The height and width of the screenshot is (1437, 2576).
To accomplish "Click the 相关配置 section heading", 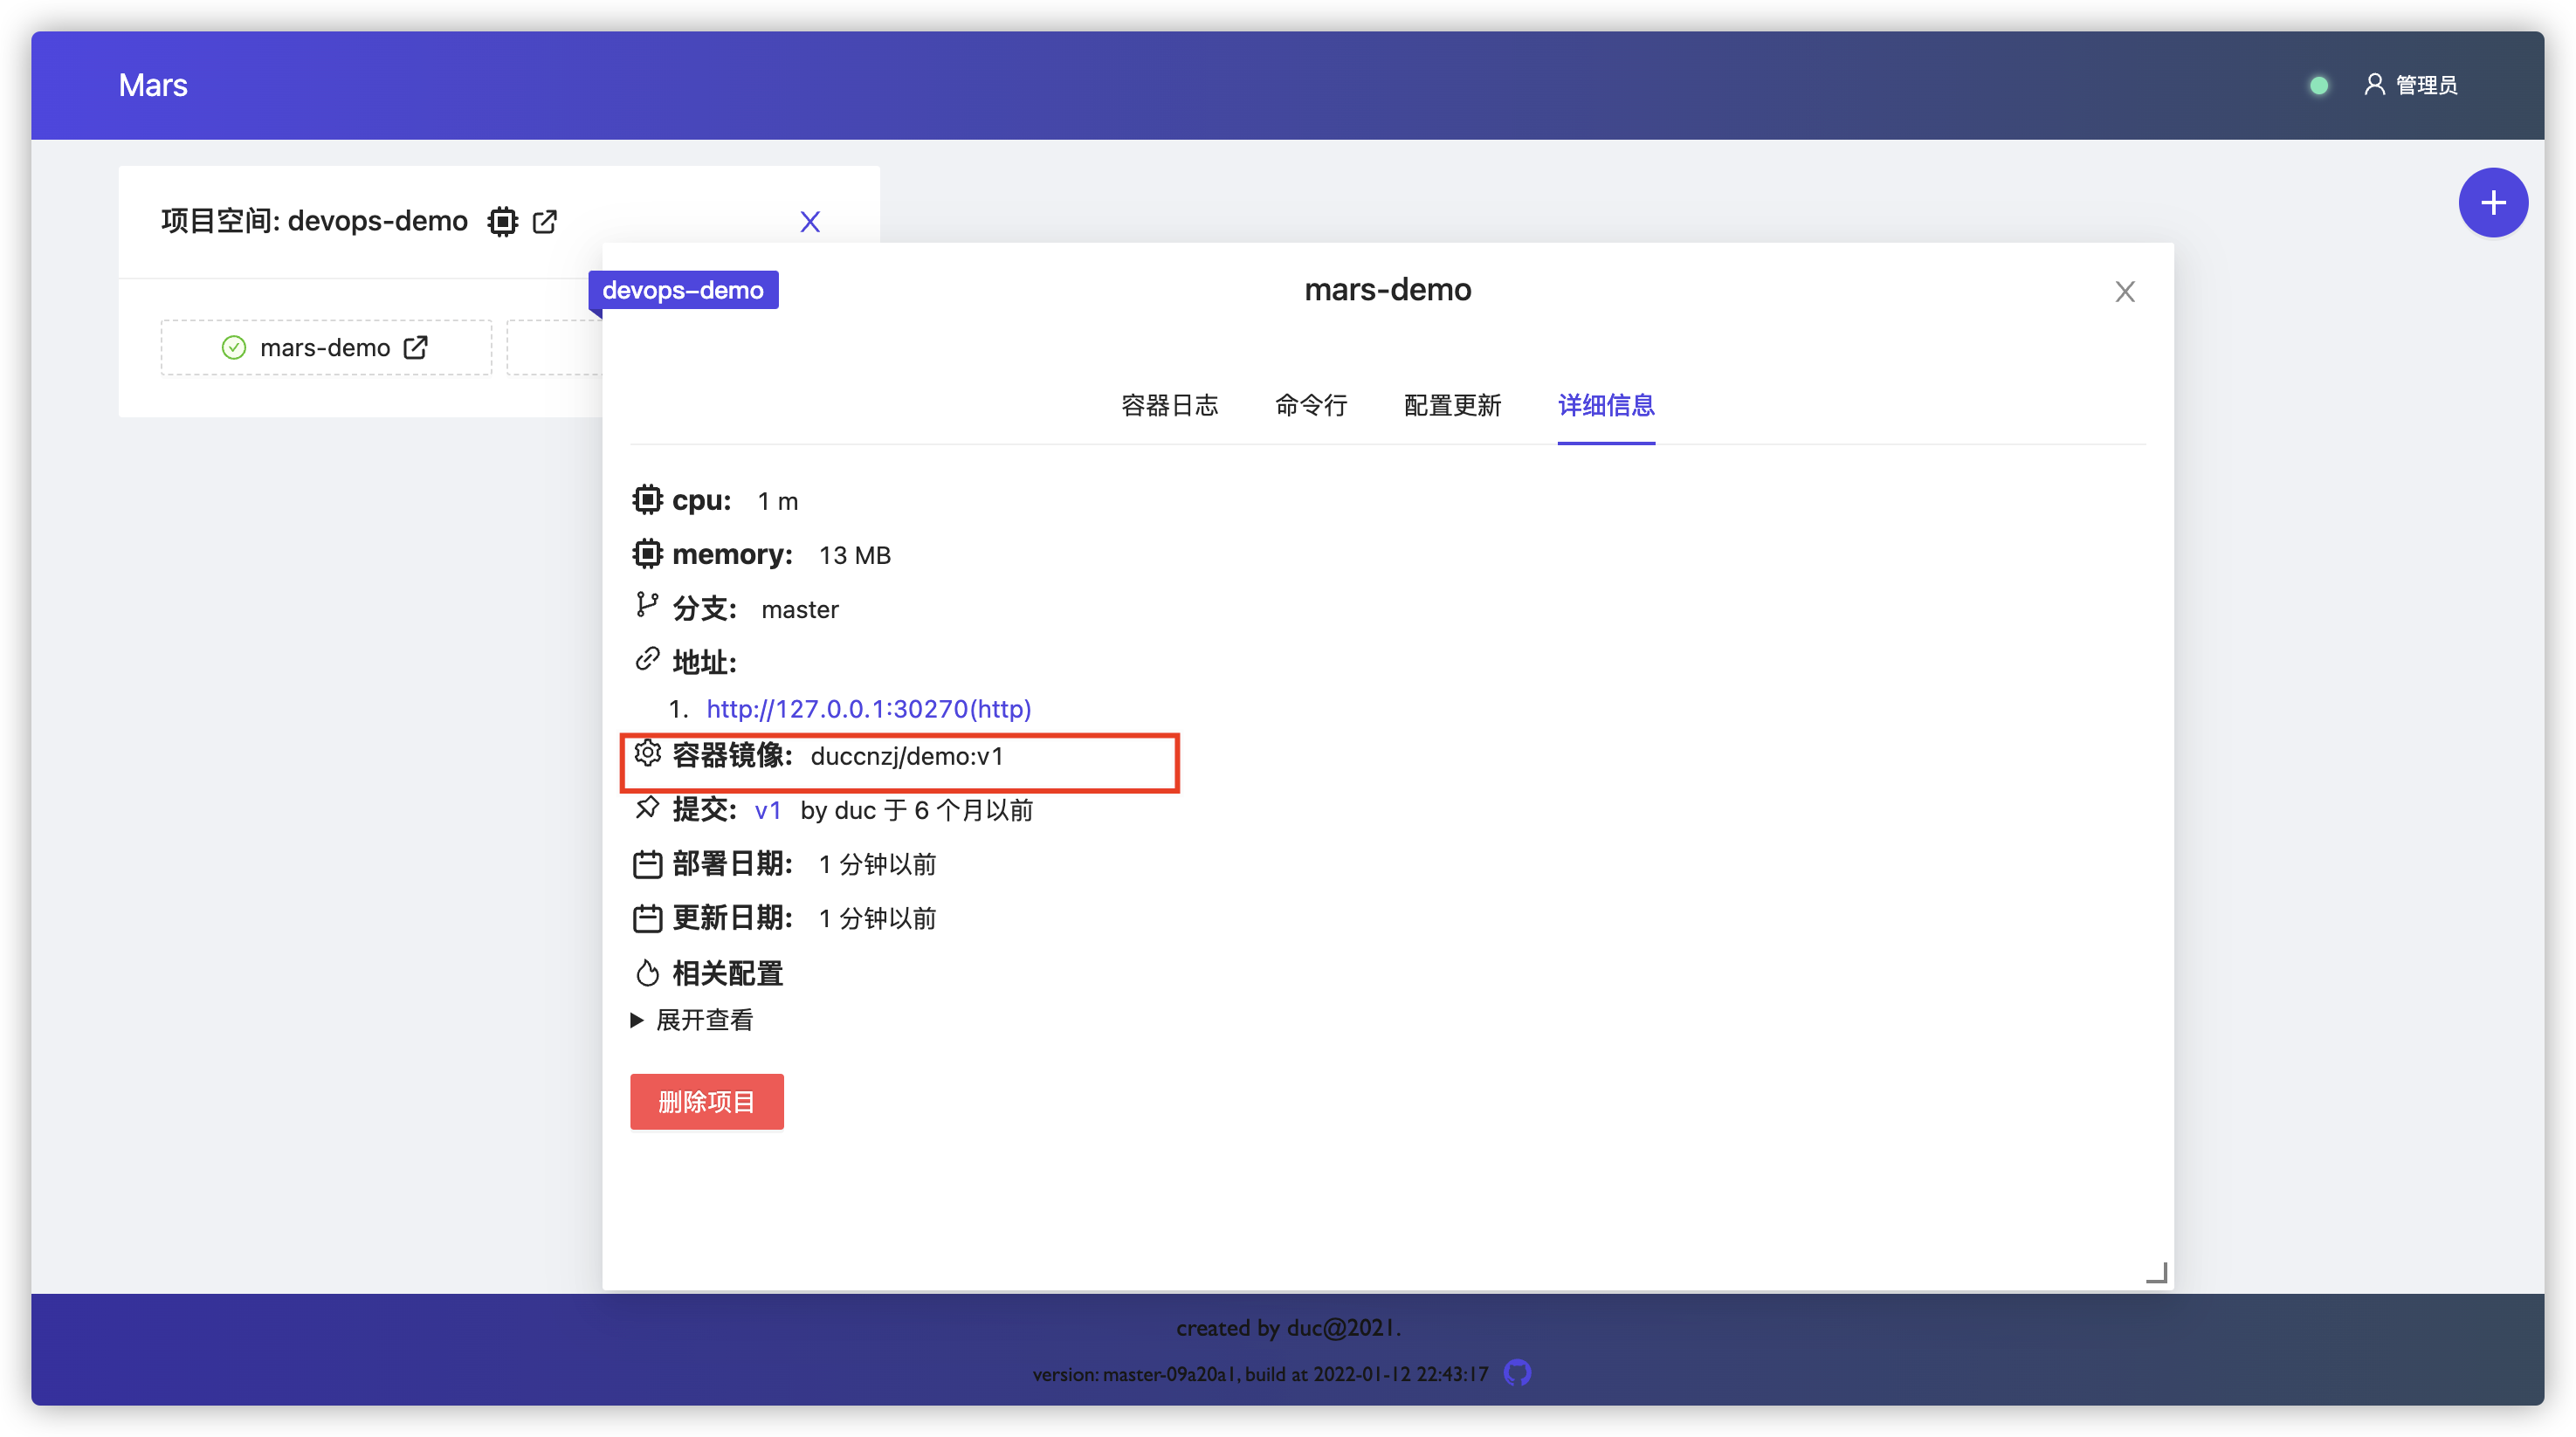I will click(727, 973).
